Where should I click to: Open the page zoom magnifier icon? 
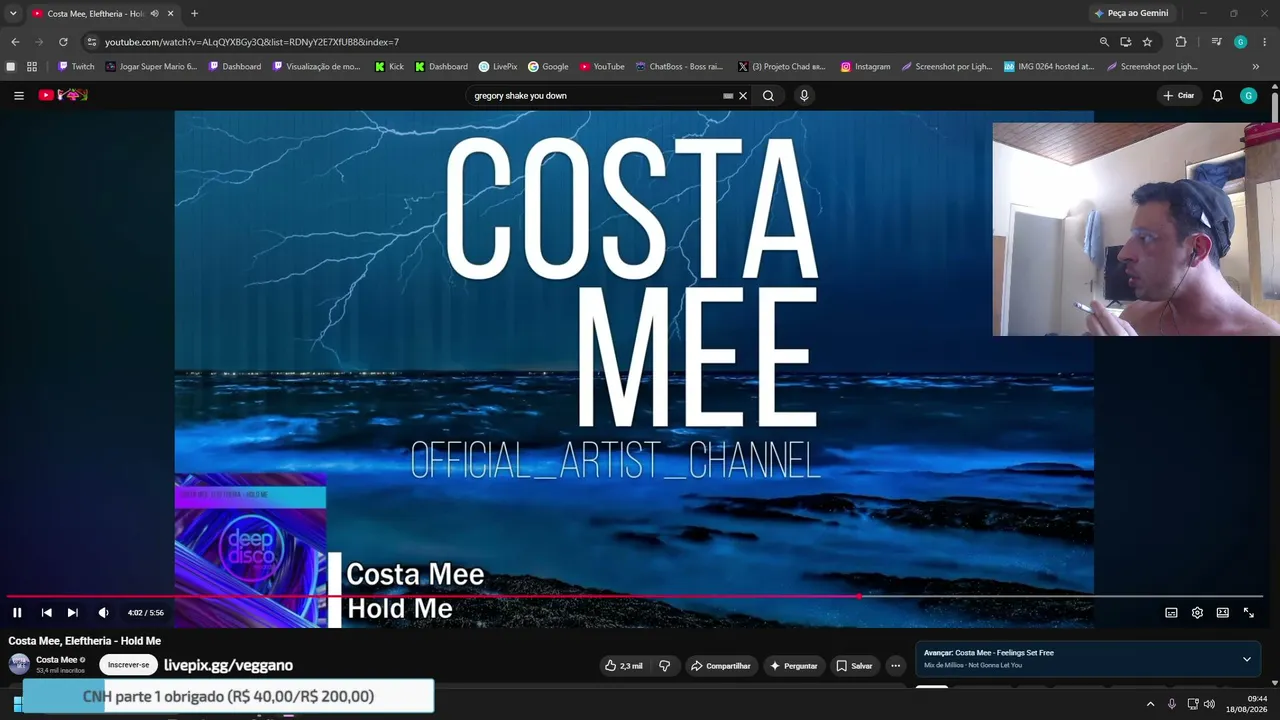coord(1104,42)
